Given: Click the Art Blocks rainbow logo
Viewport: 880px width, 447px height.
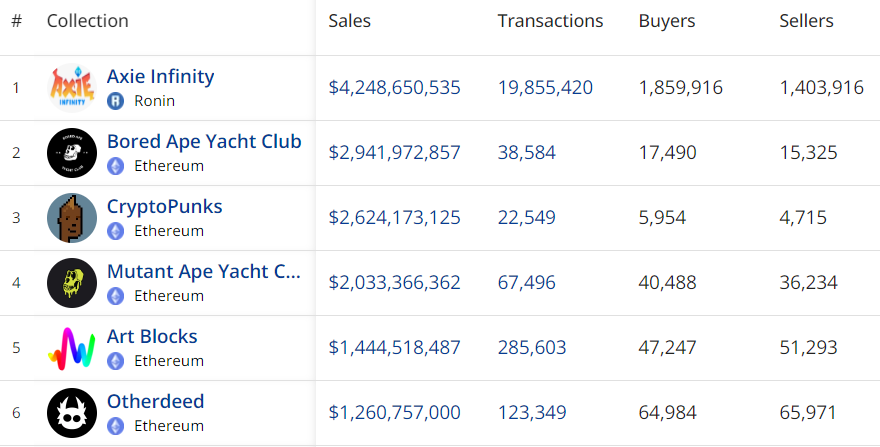Looking at the screenshot, I should pos(72,348).
